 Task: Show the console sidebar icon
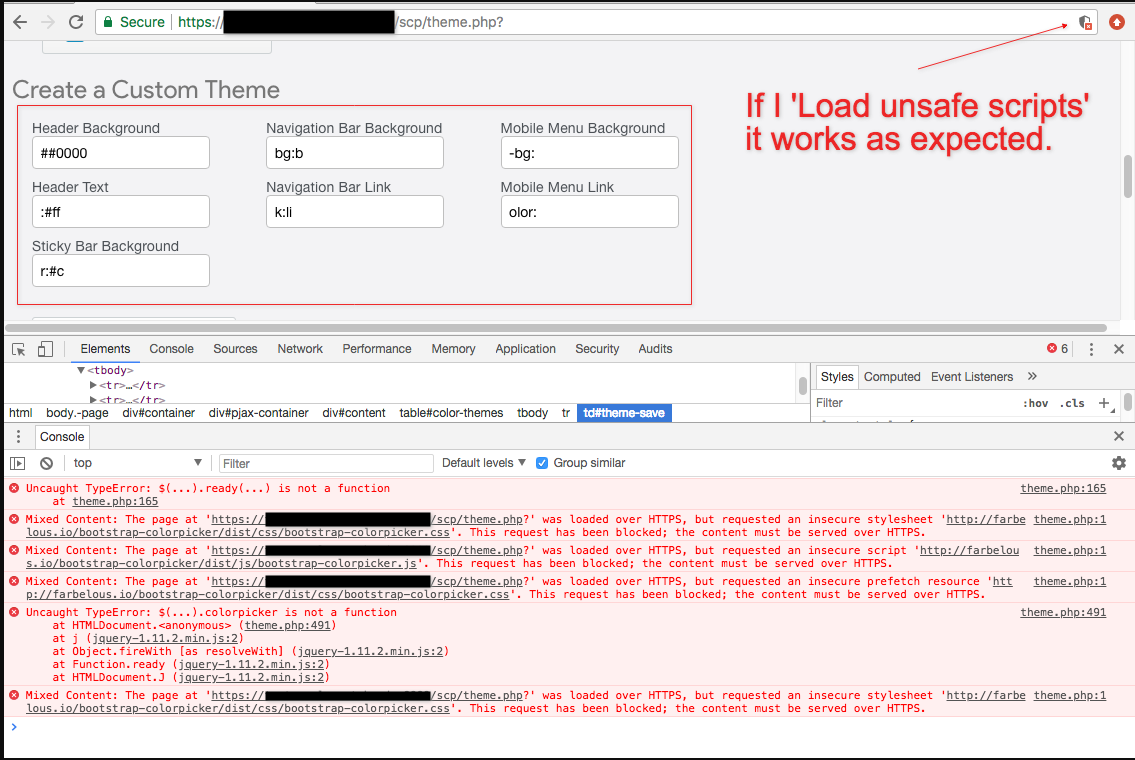(x=18, y=463)
